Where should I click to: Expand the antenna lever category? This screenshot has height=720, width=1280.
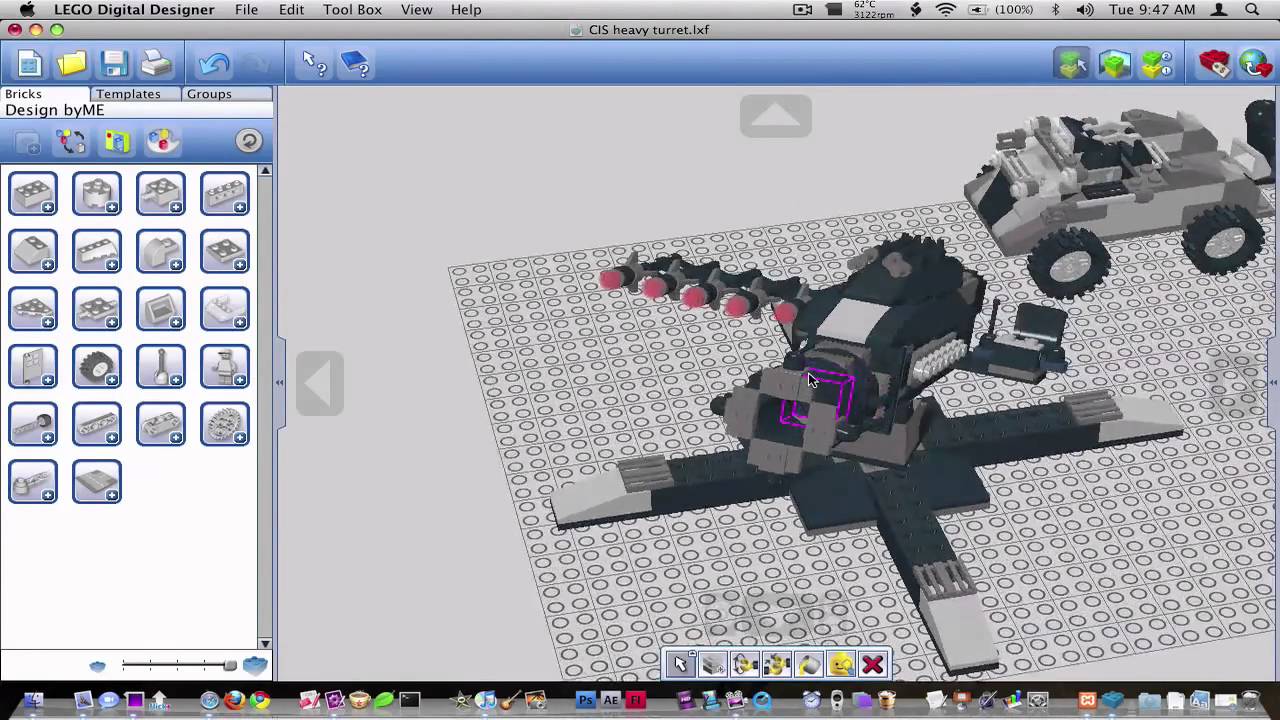tap(161, 366)
